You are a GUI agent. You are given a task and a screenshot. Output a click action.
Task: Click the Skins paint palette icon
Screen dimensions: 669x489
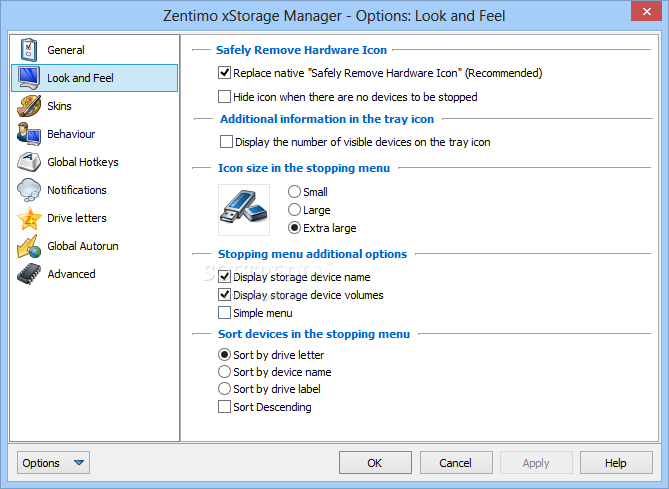coord(29,106)
